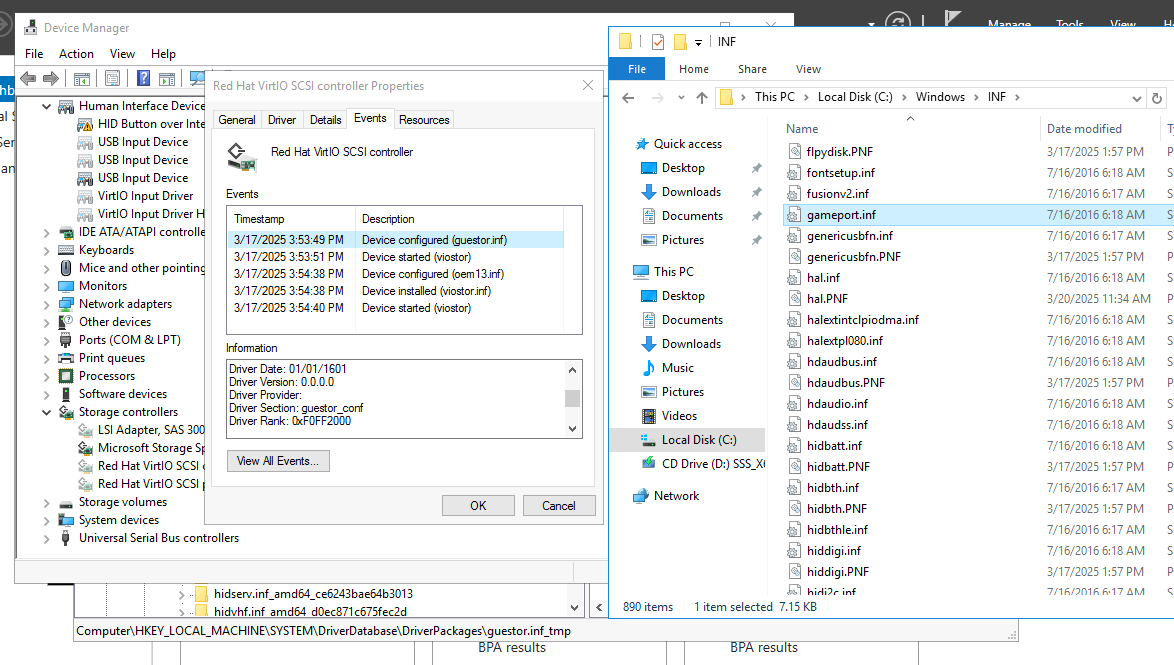Click Show/Hide console tree toolbar icon
The image size is (1174, 665).
pos(82,78)
